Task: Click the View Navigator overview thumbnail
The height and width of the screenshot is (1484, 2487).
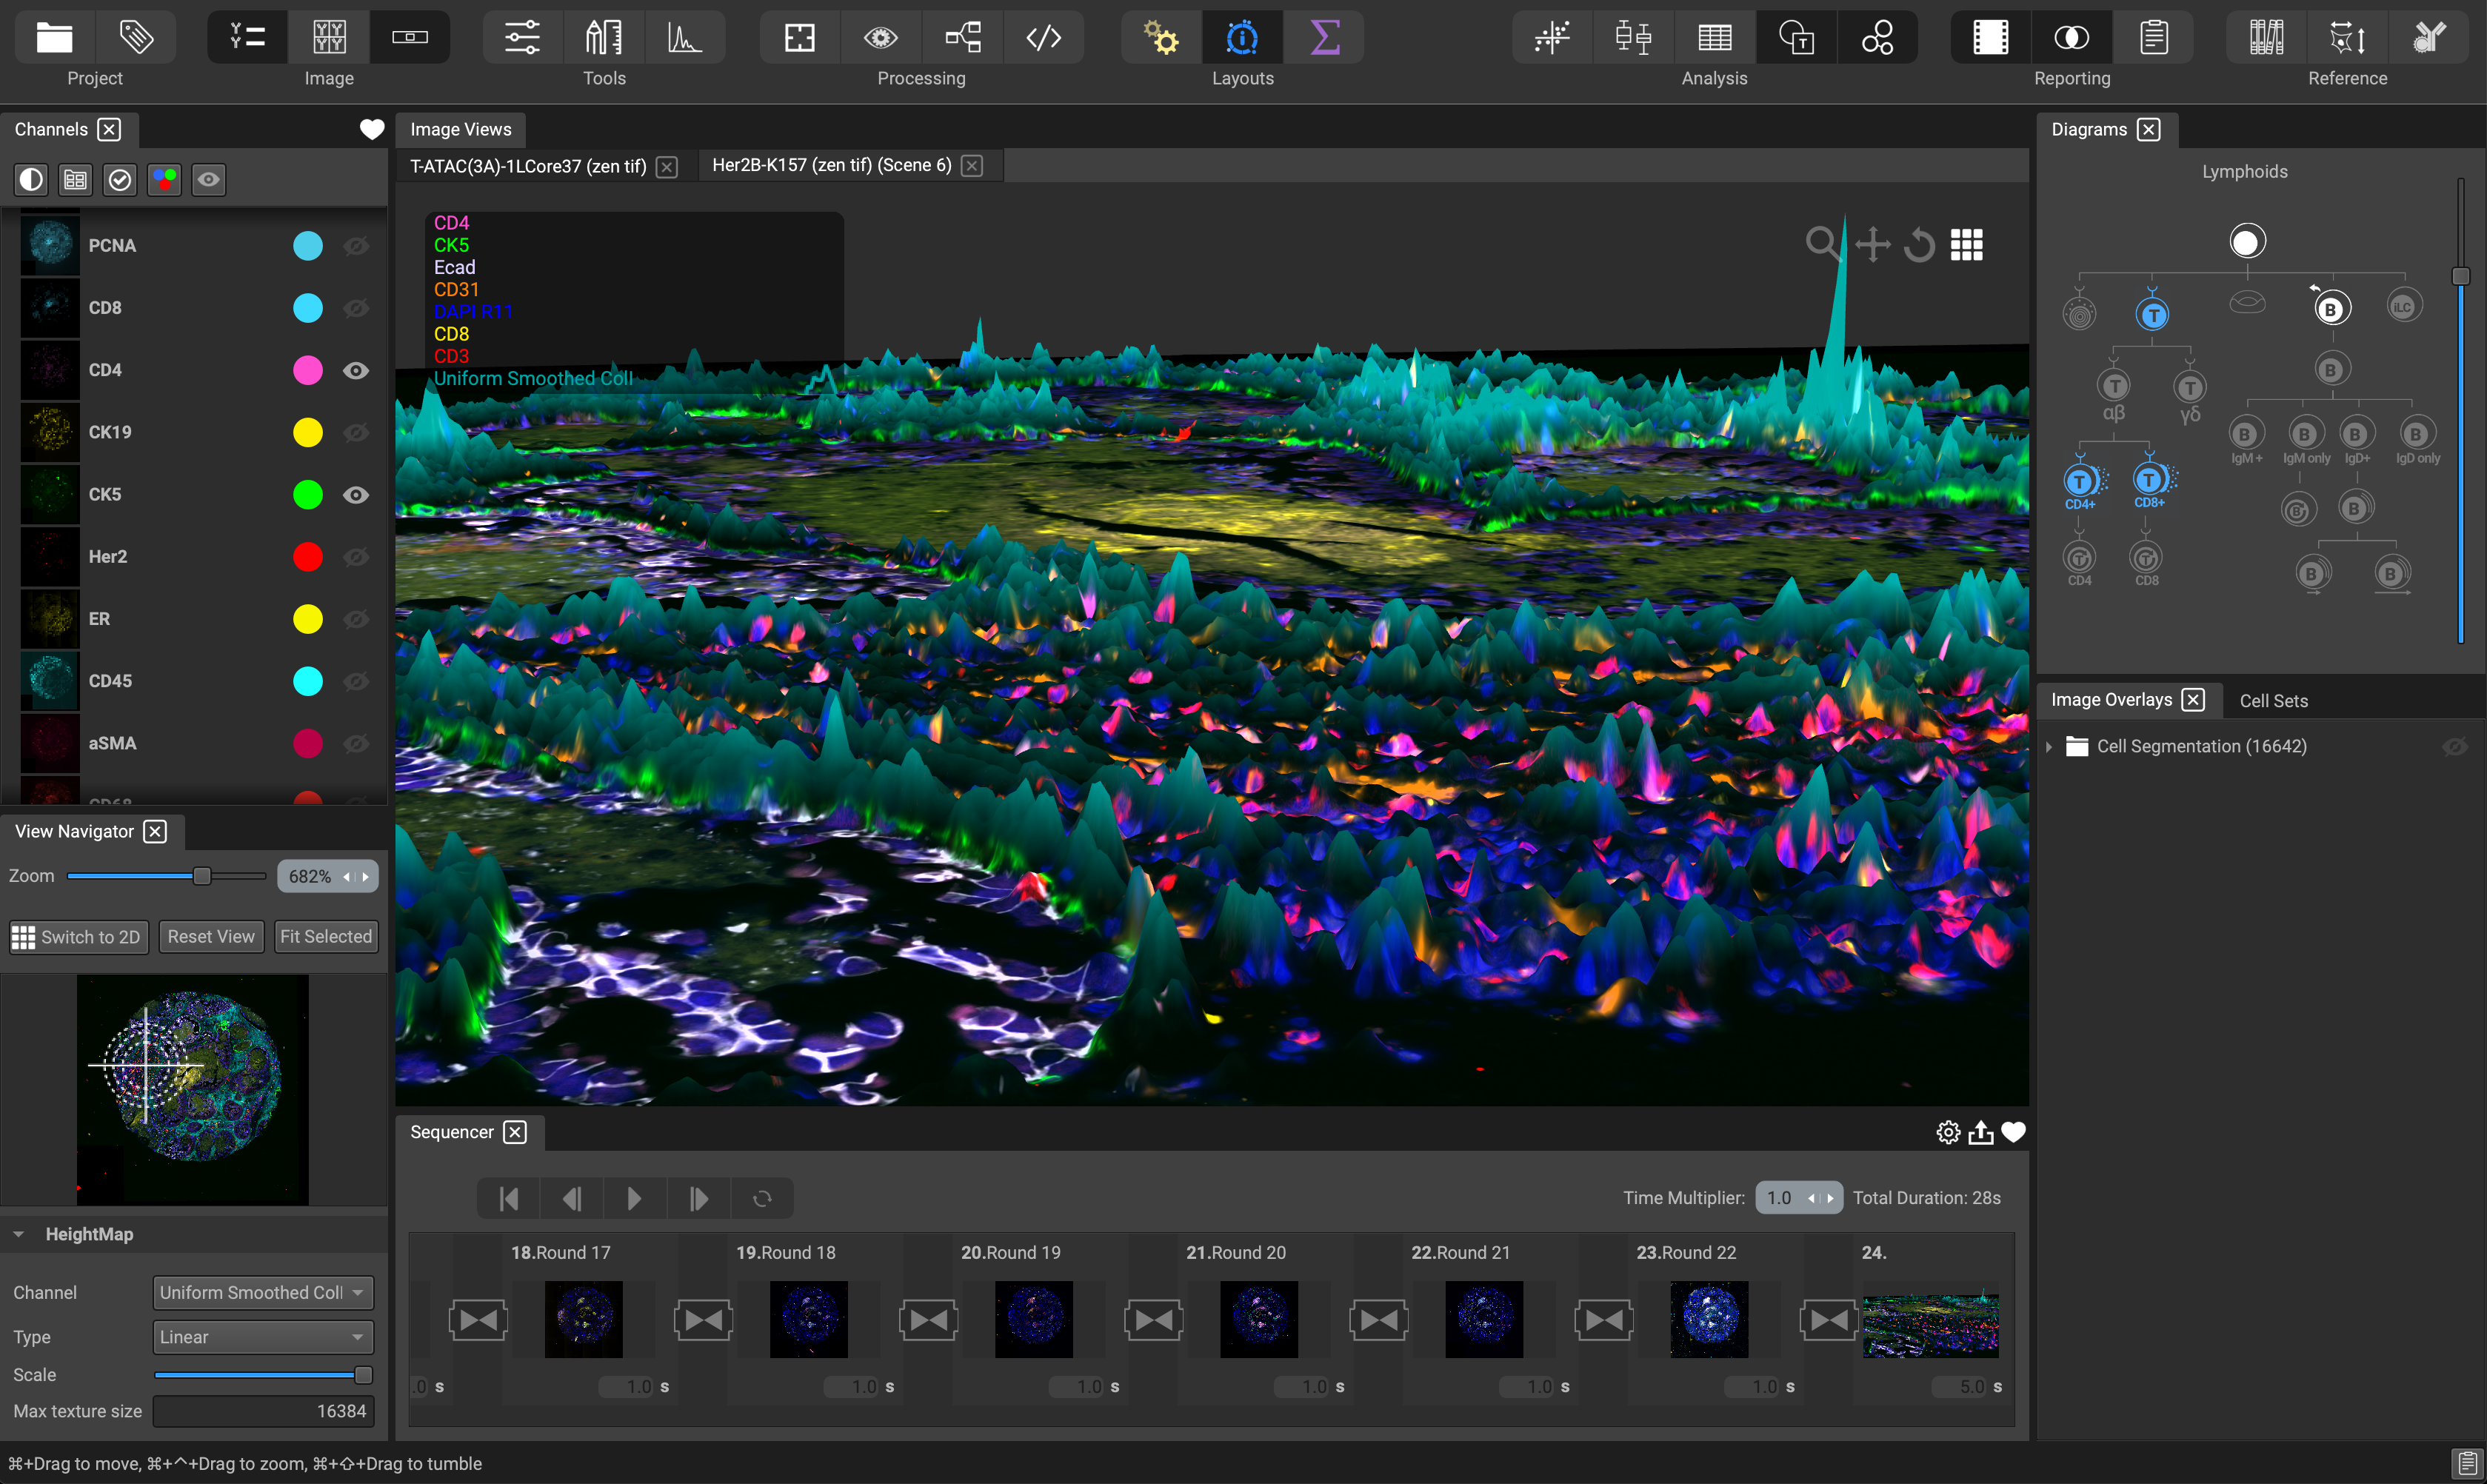Action: click(192, 1090)
